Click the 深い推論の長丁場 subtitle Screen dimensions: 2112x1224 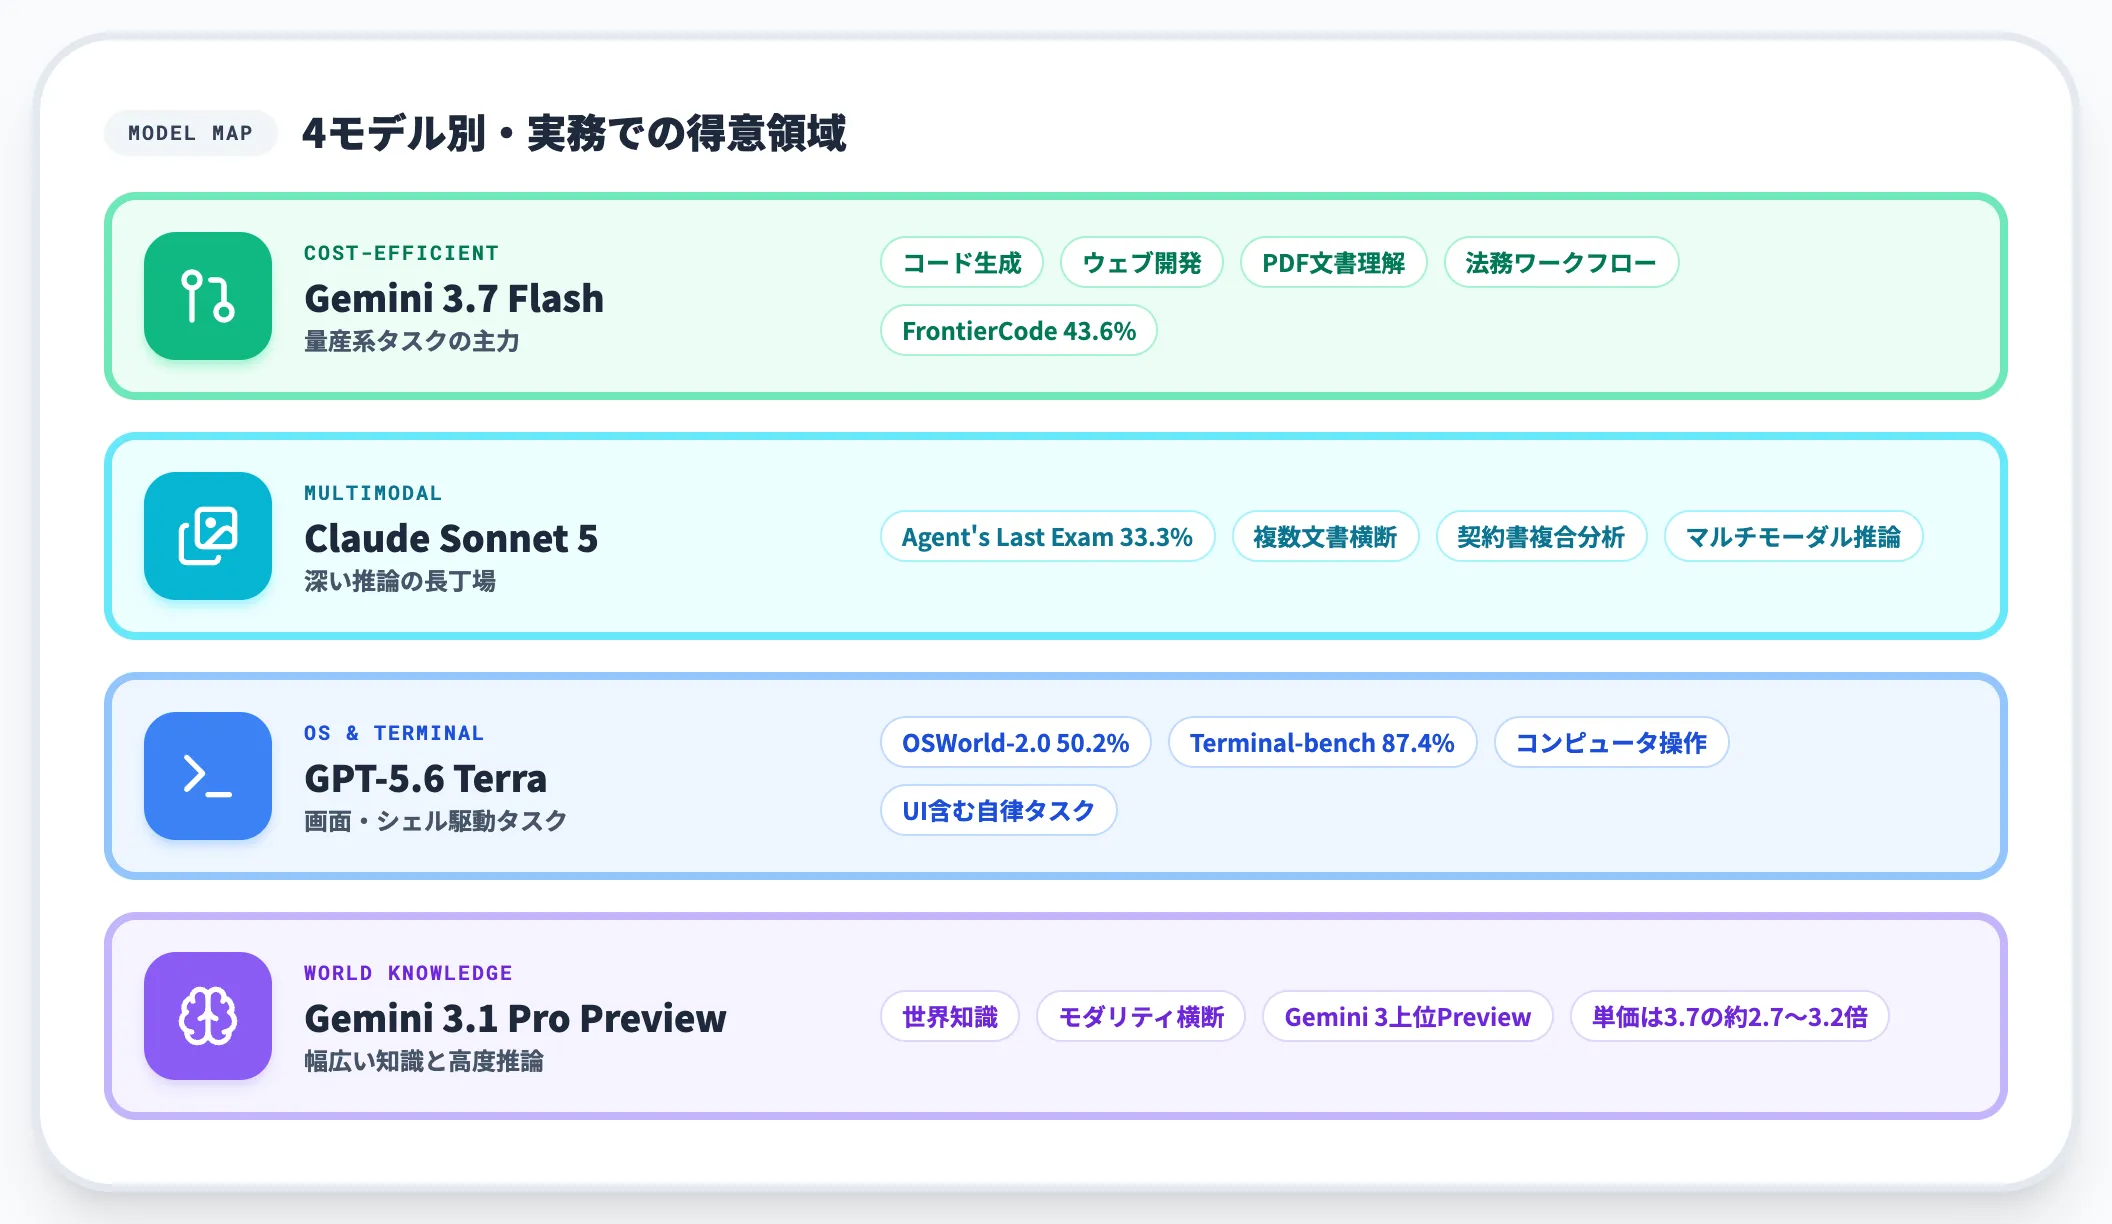click(x=400, y=581)
